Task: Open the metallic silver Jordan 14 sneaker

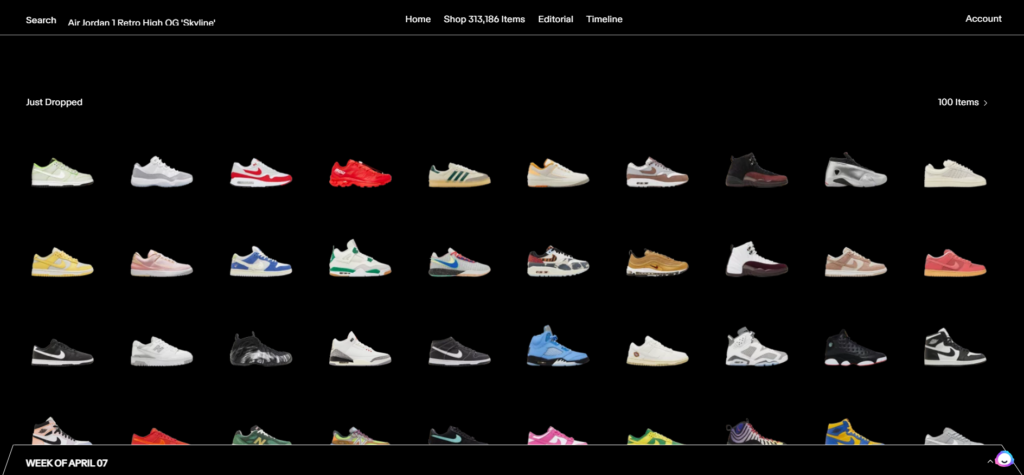Action: click(855, 172)
